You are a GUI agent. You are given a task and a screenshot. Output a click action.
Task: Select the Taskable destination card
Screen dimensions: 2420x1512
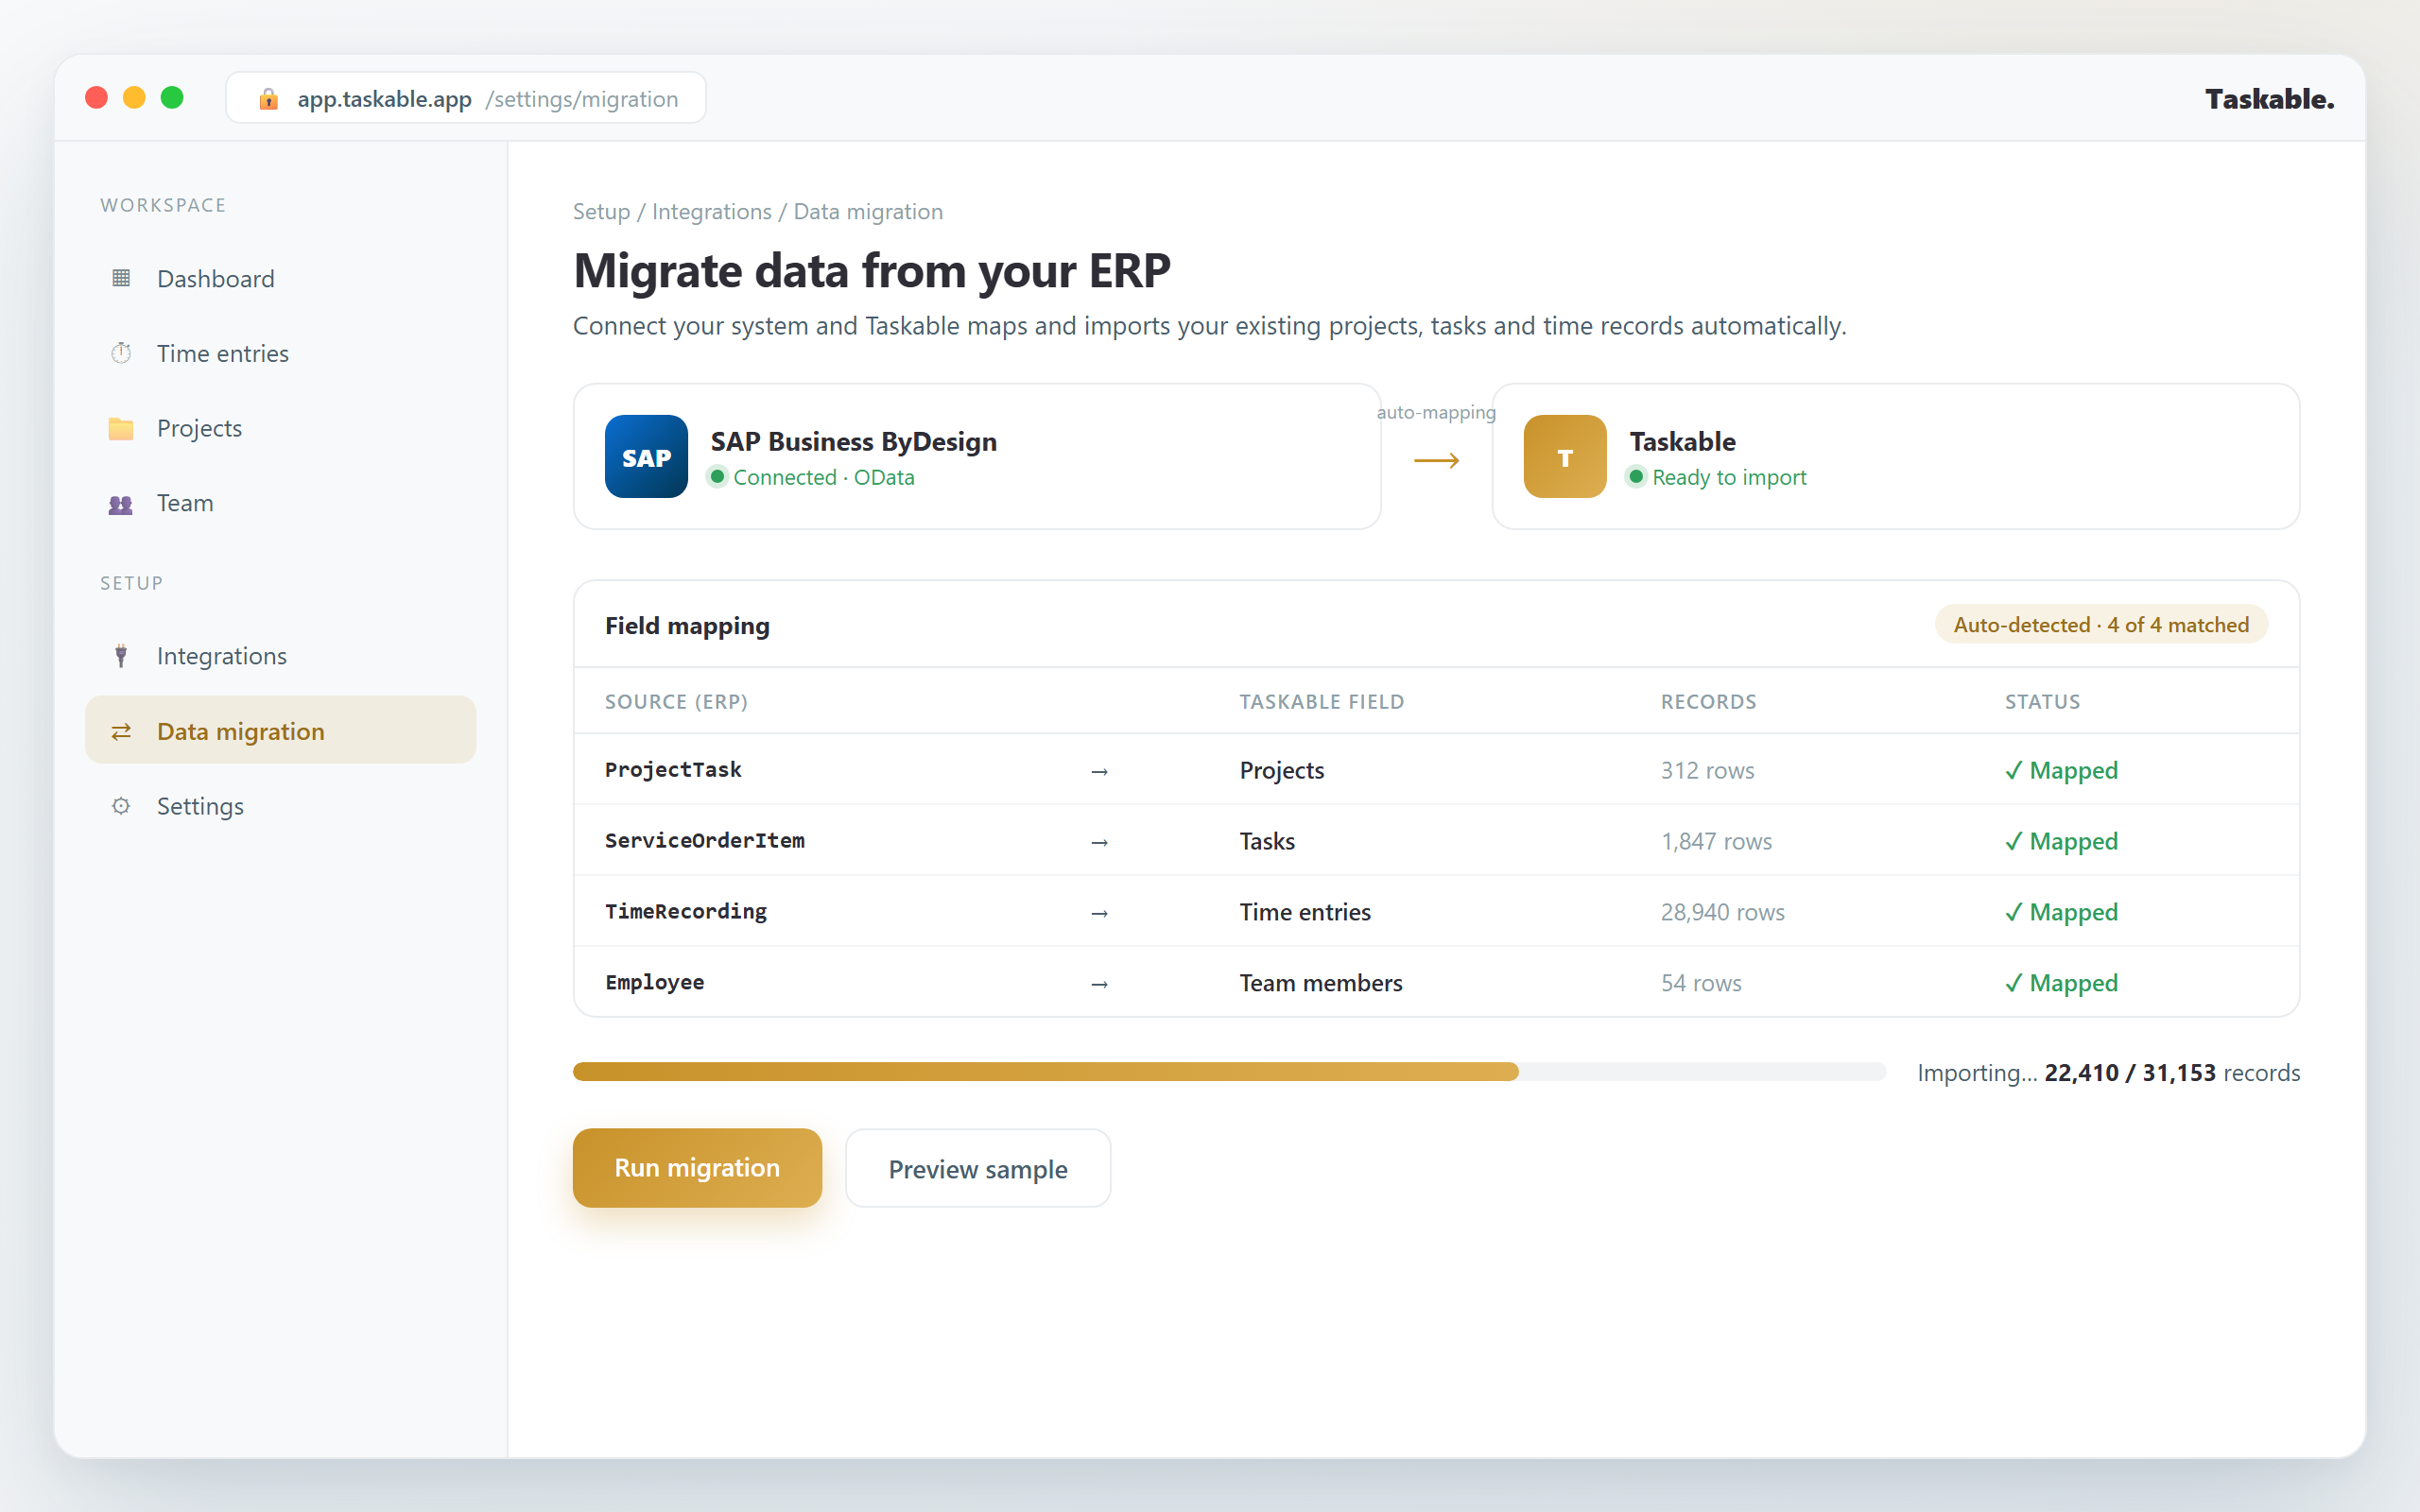[1896, 456]
